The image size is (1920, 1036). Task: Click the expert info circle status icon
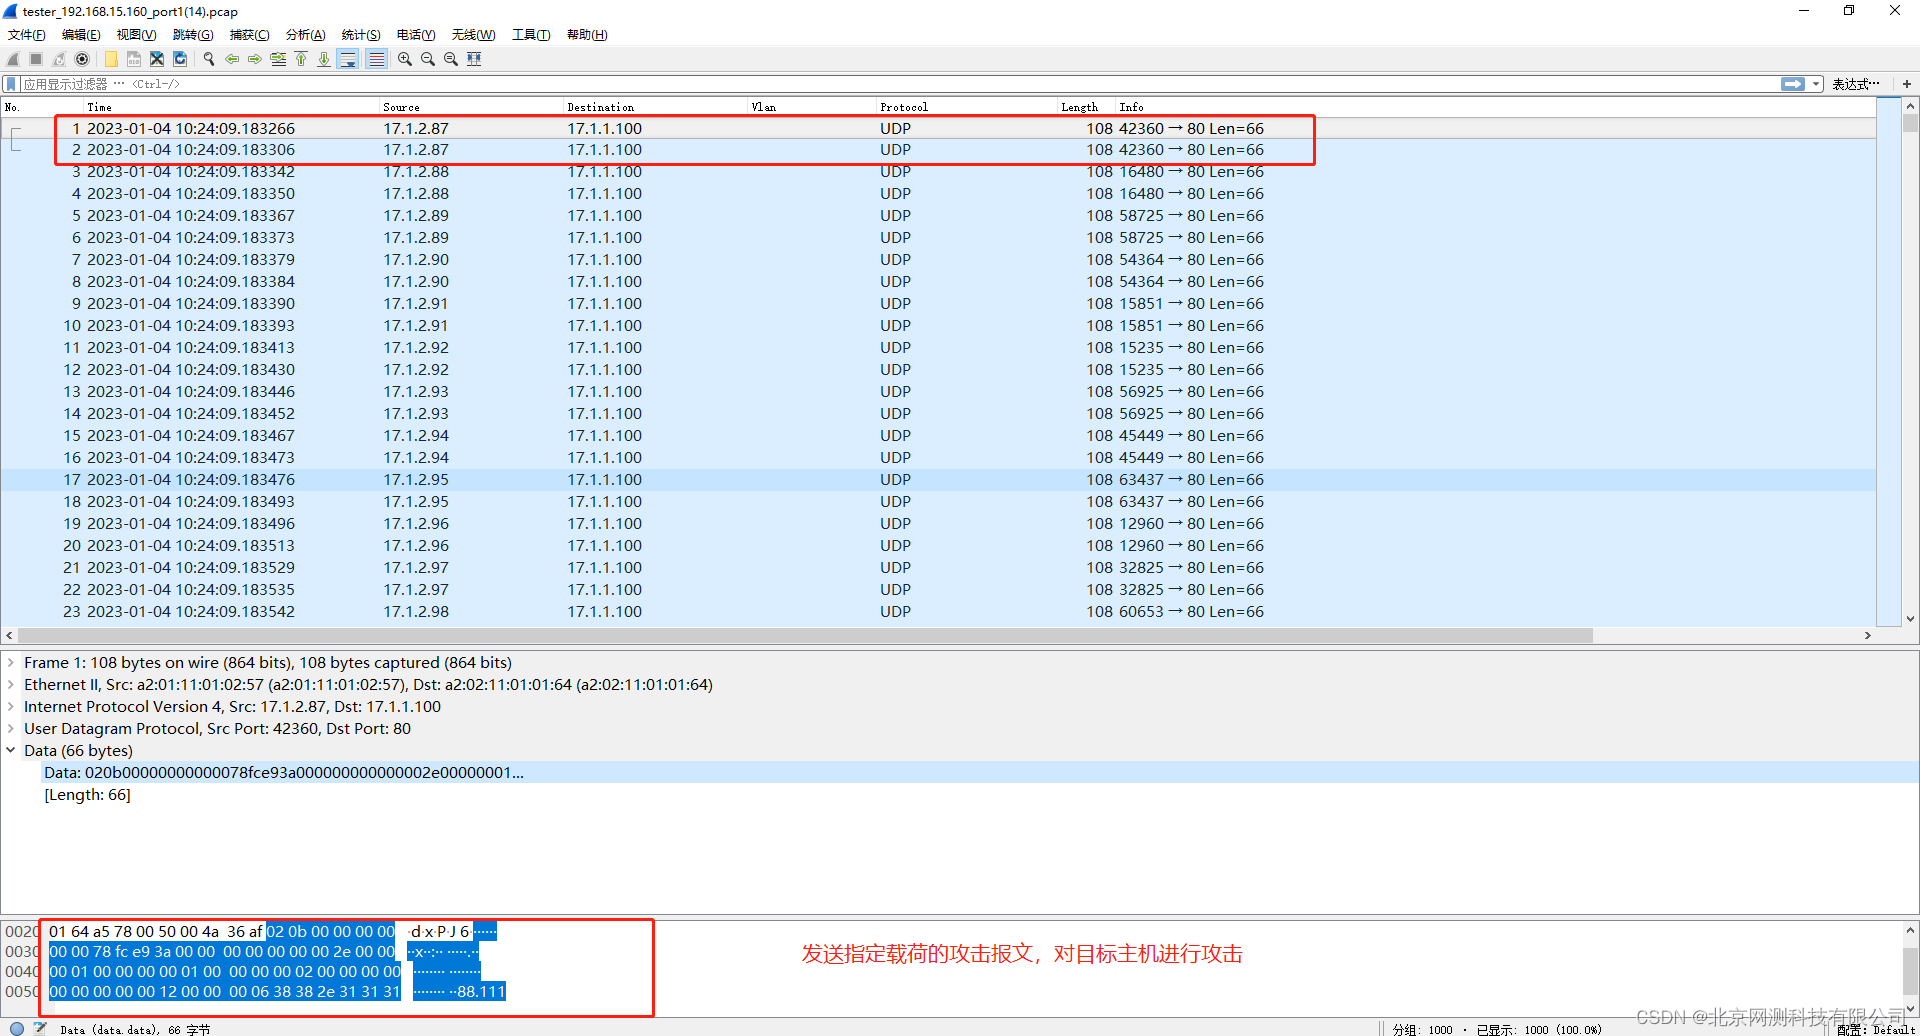click(16, 1028)
